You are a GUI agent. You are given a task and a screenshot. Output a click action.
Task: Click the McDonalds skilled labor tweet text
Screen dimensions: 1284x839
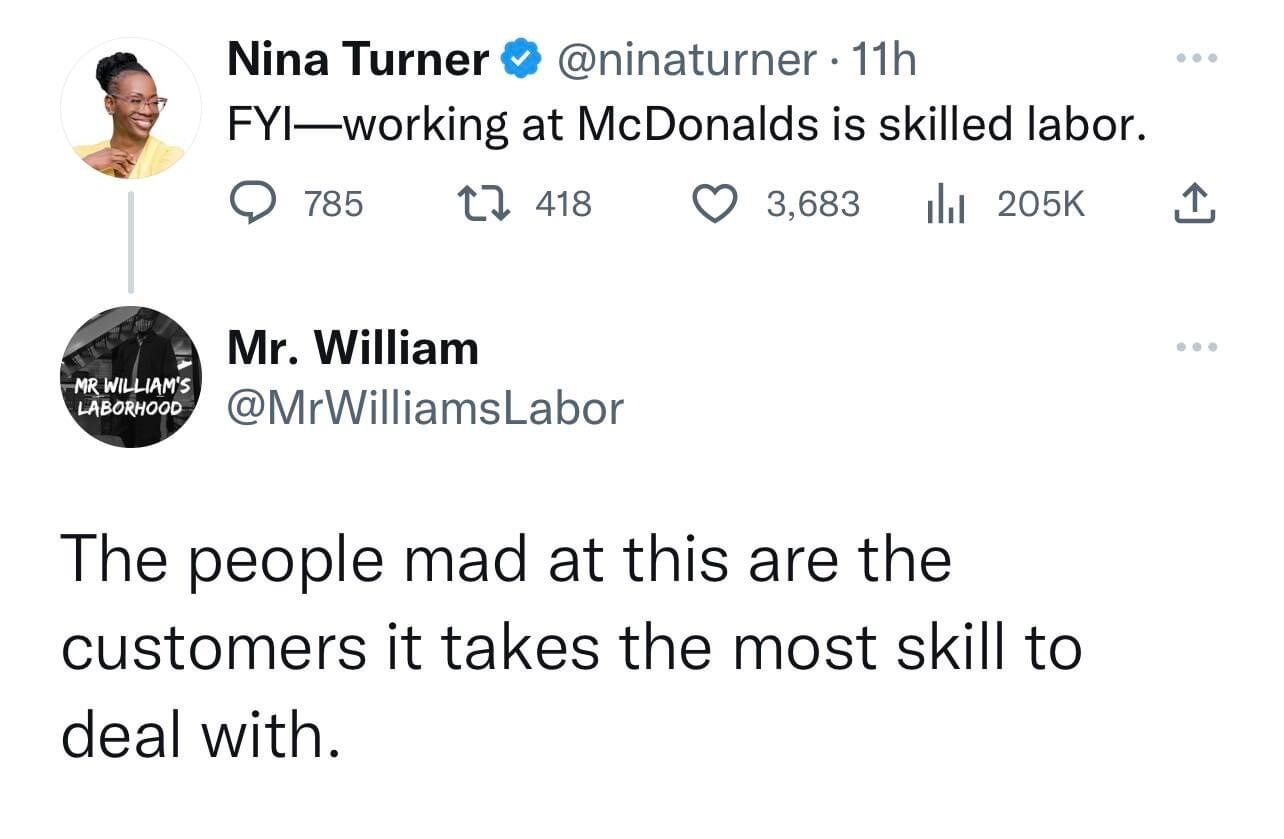click(686, 125)
